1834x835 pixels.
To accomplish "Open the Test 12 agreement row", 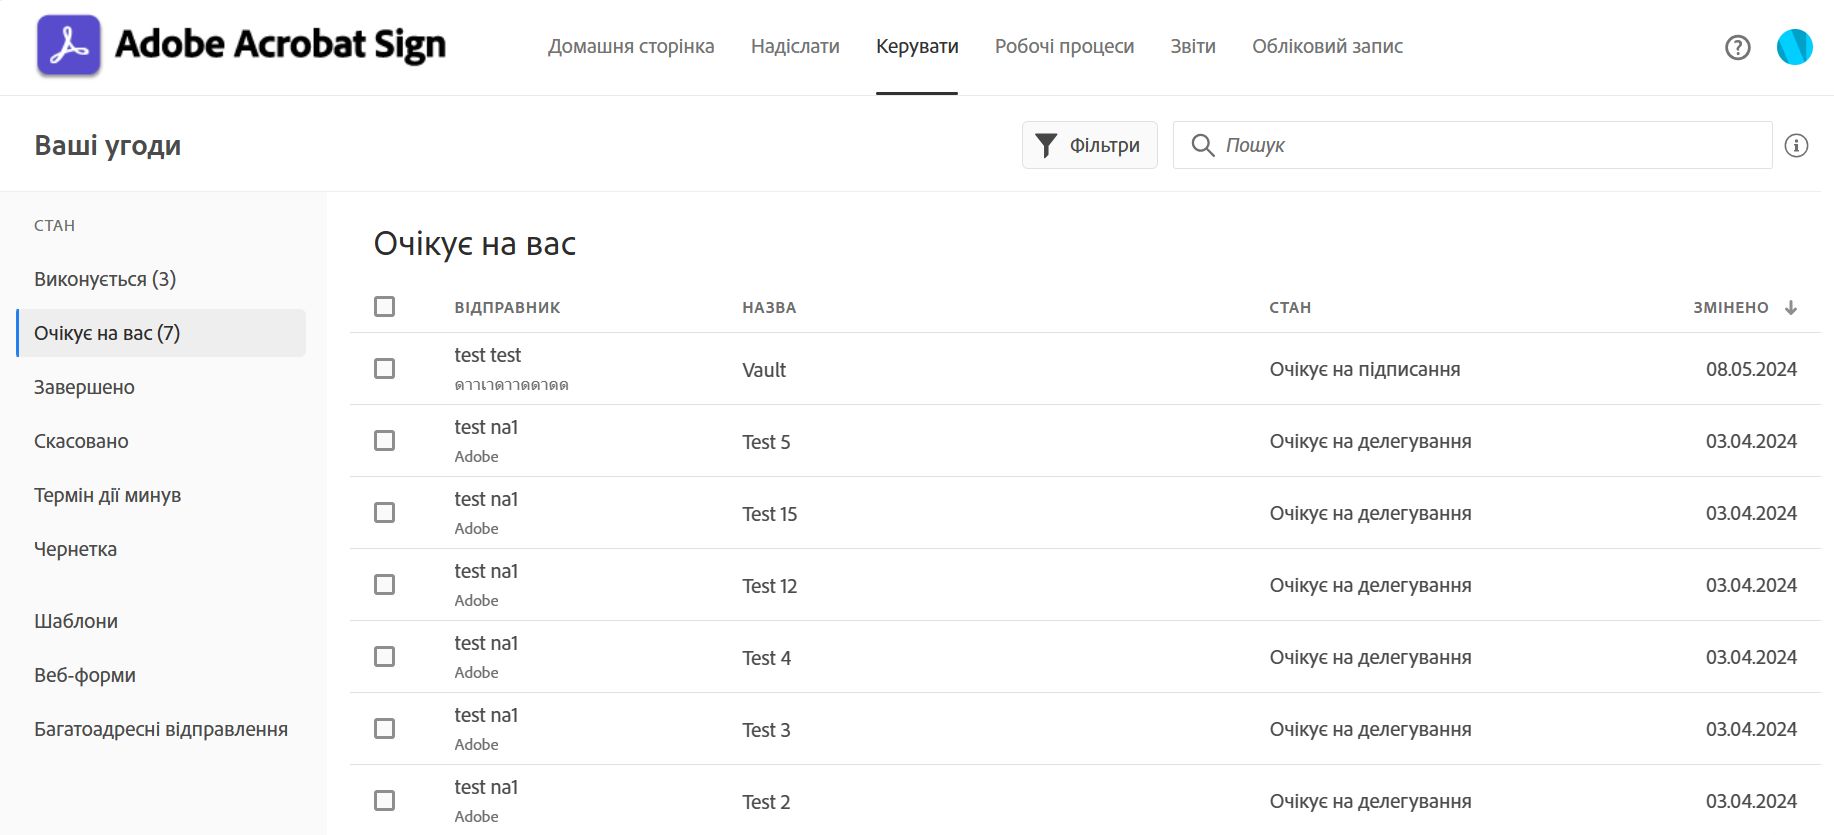I will (x=770, y=586).
